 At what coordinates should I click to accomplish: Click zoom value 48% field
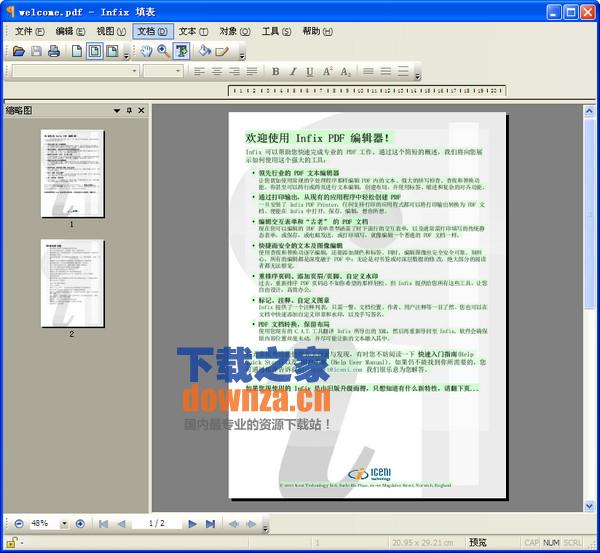point(44,523)
